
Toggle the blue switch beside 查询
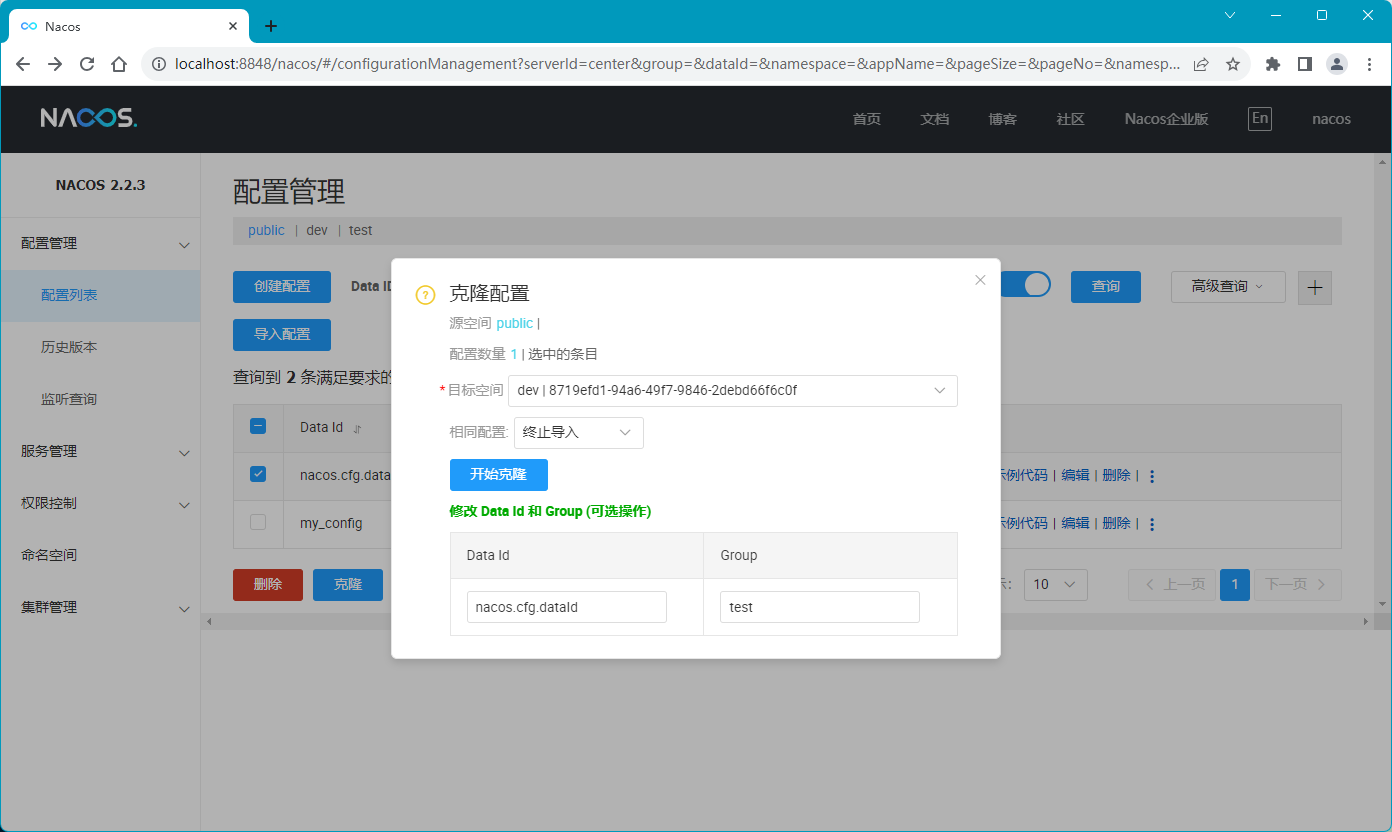[x=1025, y=285]
